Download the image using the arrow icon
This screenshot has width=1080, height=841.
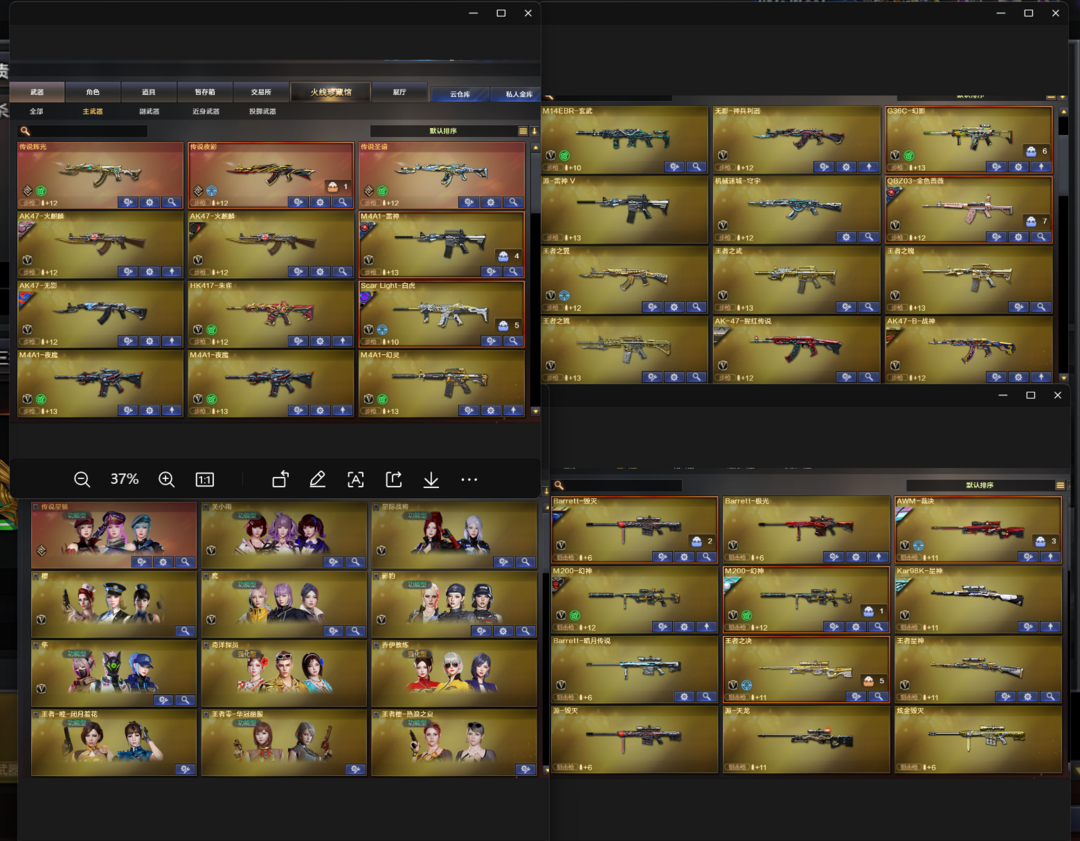[x=431, y=479]
